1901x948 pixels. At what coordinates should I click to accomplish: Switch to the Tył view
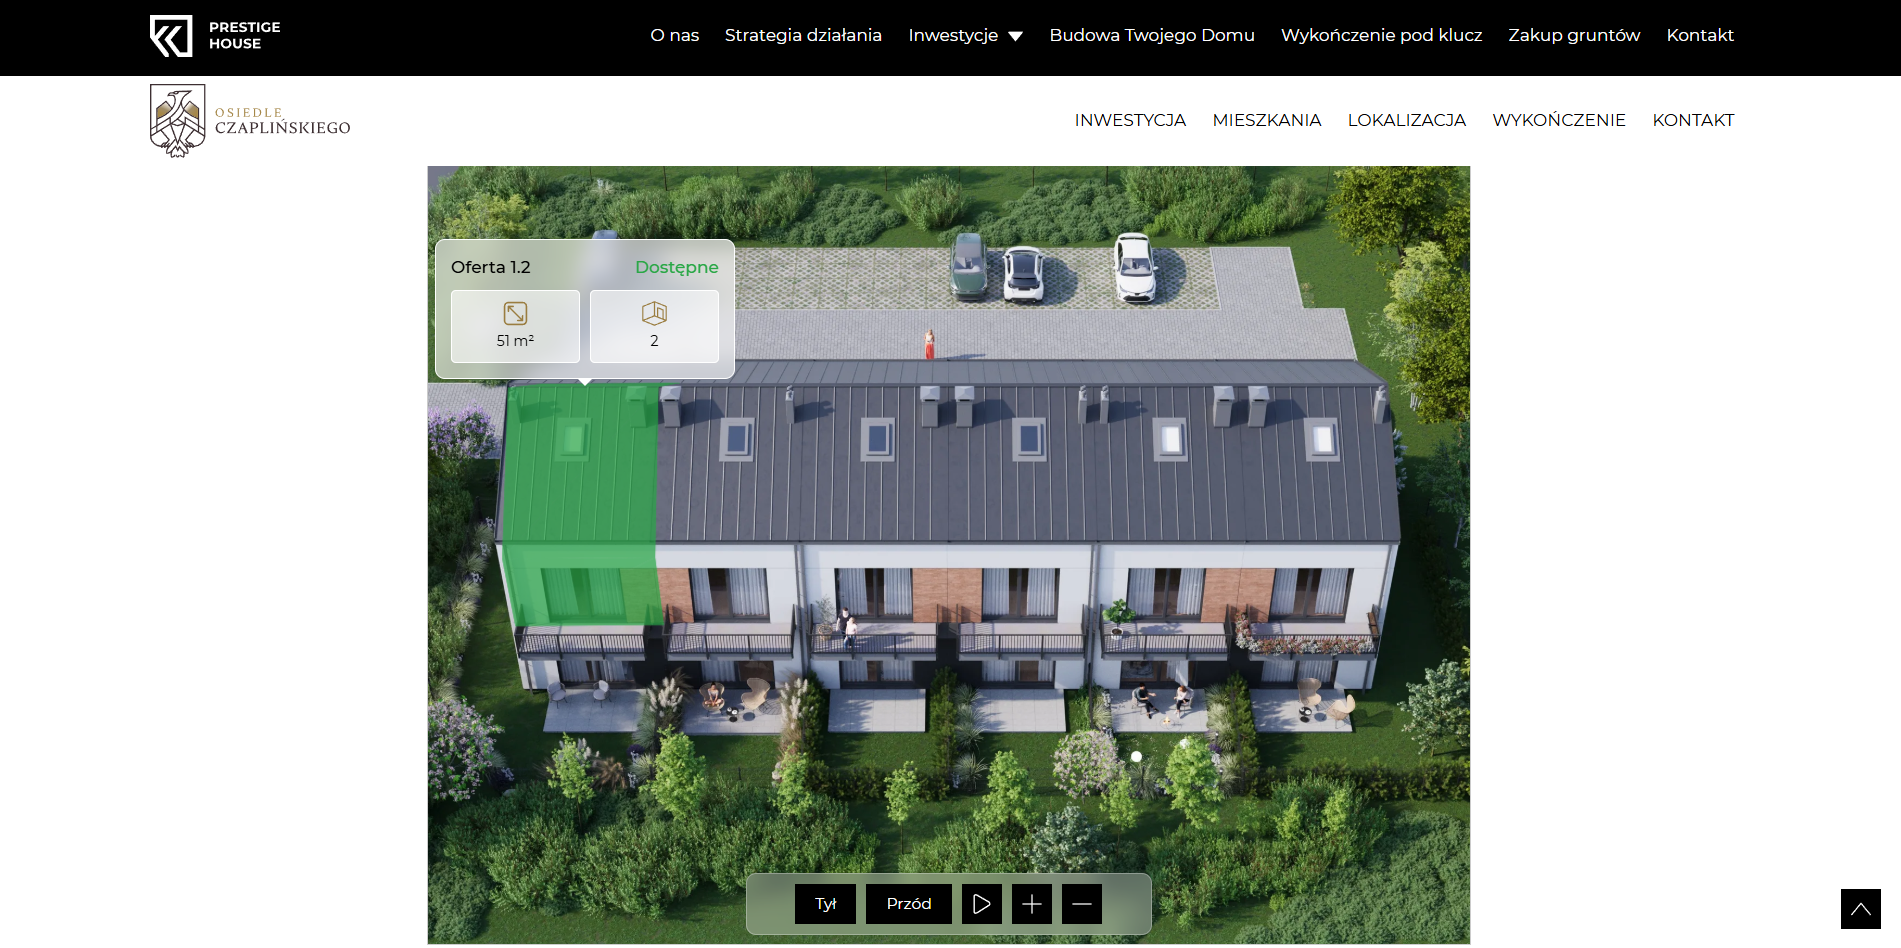click(825, 904)
